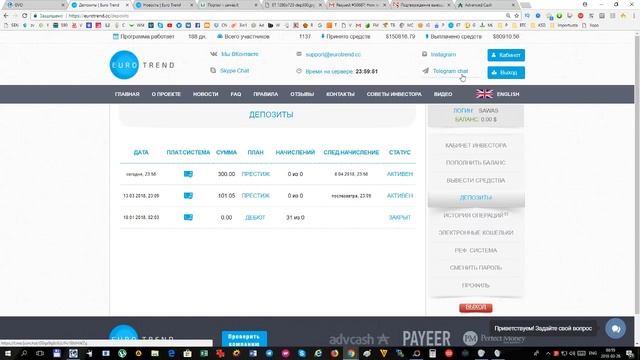Click the ДАТА column header
The height and width of the screenshot is (360, 640).
tap(141, 152)
